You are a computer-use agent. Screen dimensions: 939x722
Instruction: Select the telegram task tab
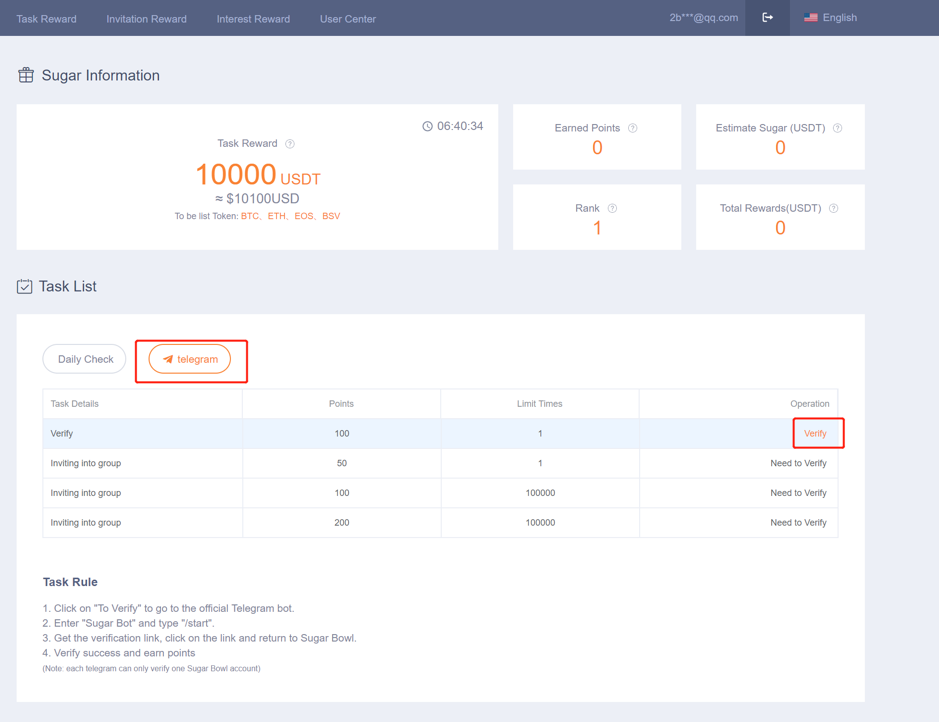coord(190,359)
